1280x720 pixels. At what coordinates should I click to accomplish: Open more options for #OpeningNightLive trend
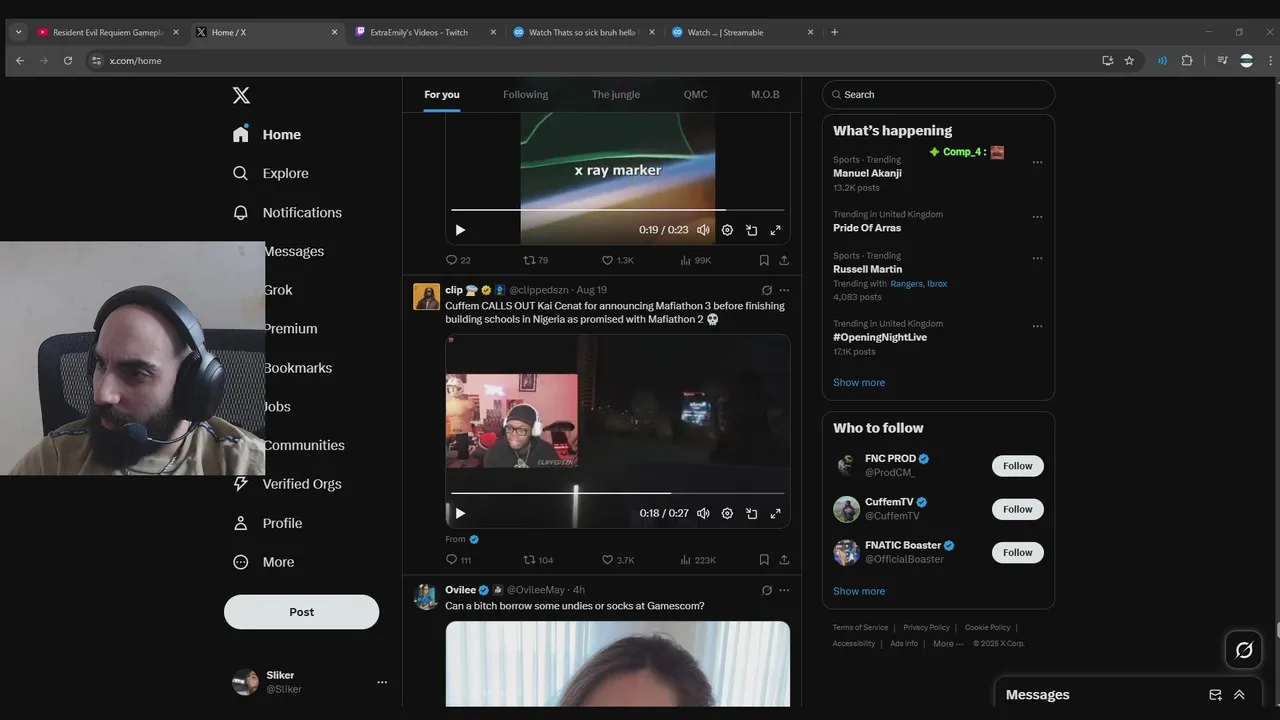(x=1037, y=326)
